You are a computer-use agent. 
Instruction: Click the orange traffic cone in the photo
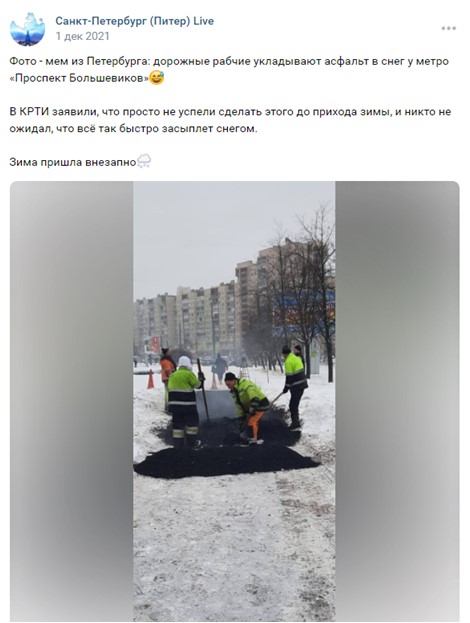[x=151, y=379]
